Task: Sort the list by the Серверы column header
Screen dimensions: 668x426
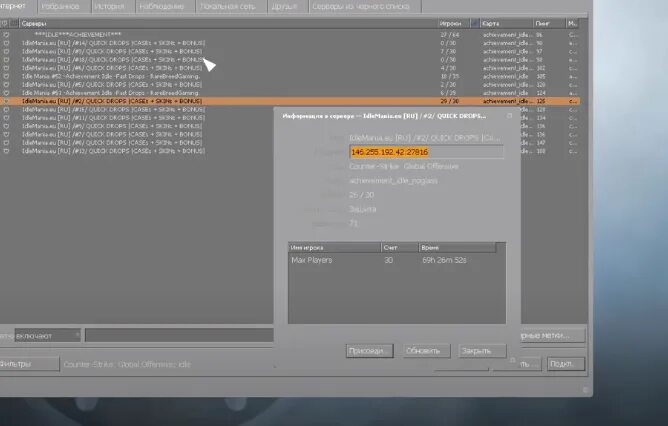Action: click(228, 24)
